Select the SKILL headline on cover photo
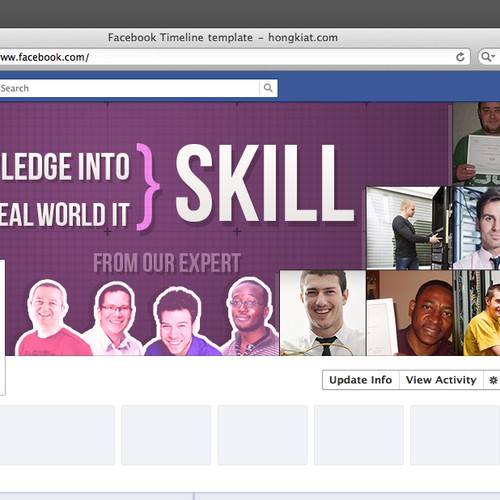The image size is (500, 500). pos(265,183)
